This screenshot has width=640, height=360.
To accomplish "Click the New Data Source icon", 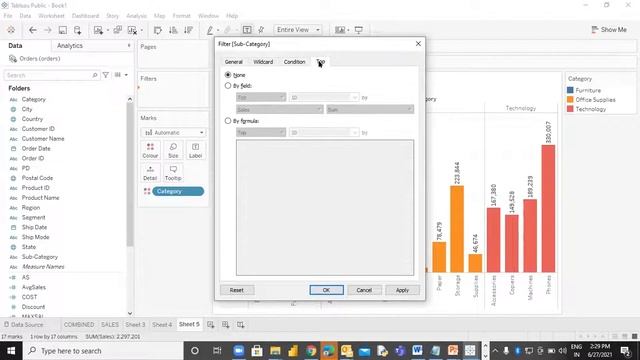I will click(78, 30).
